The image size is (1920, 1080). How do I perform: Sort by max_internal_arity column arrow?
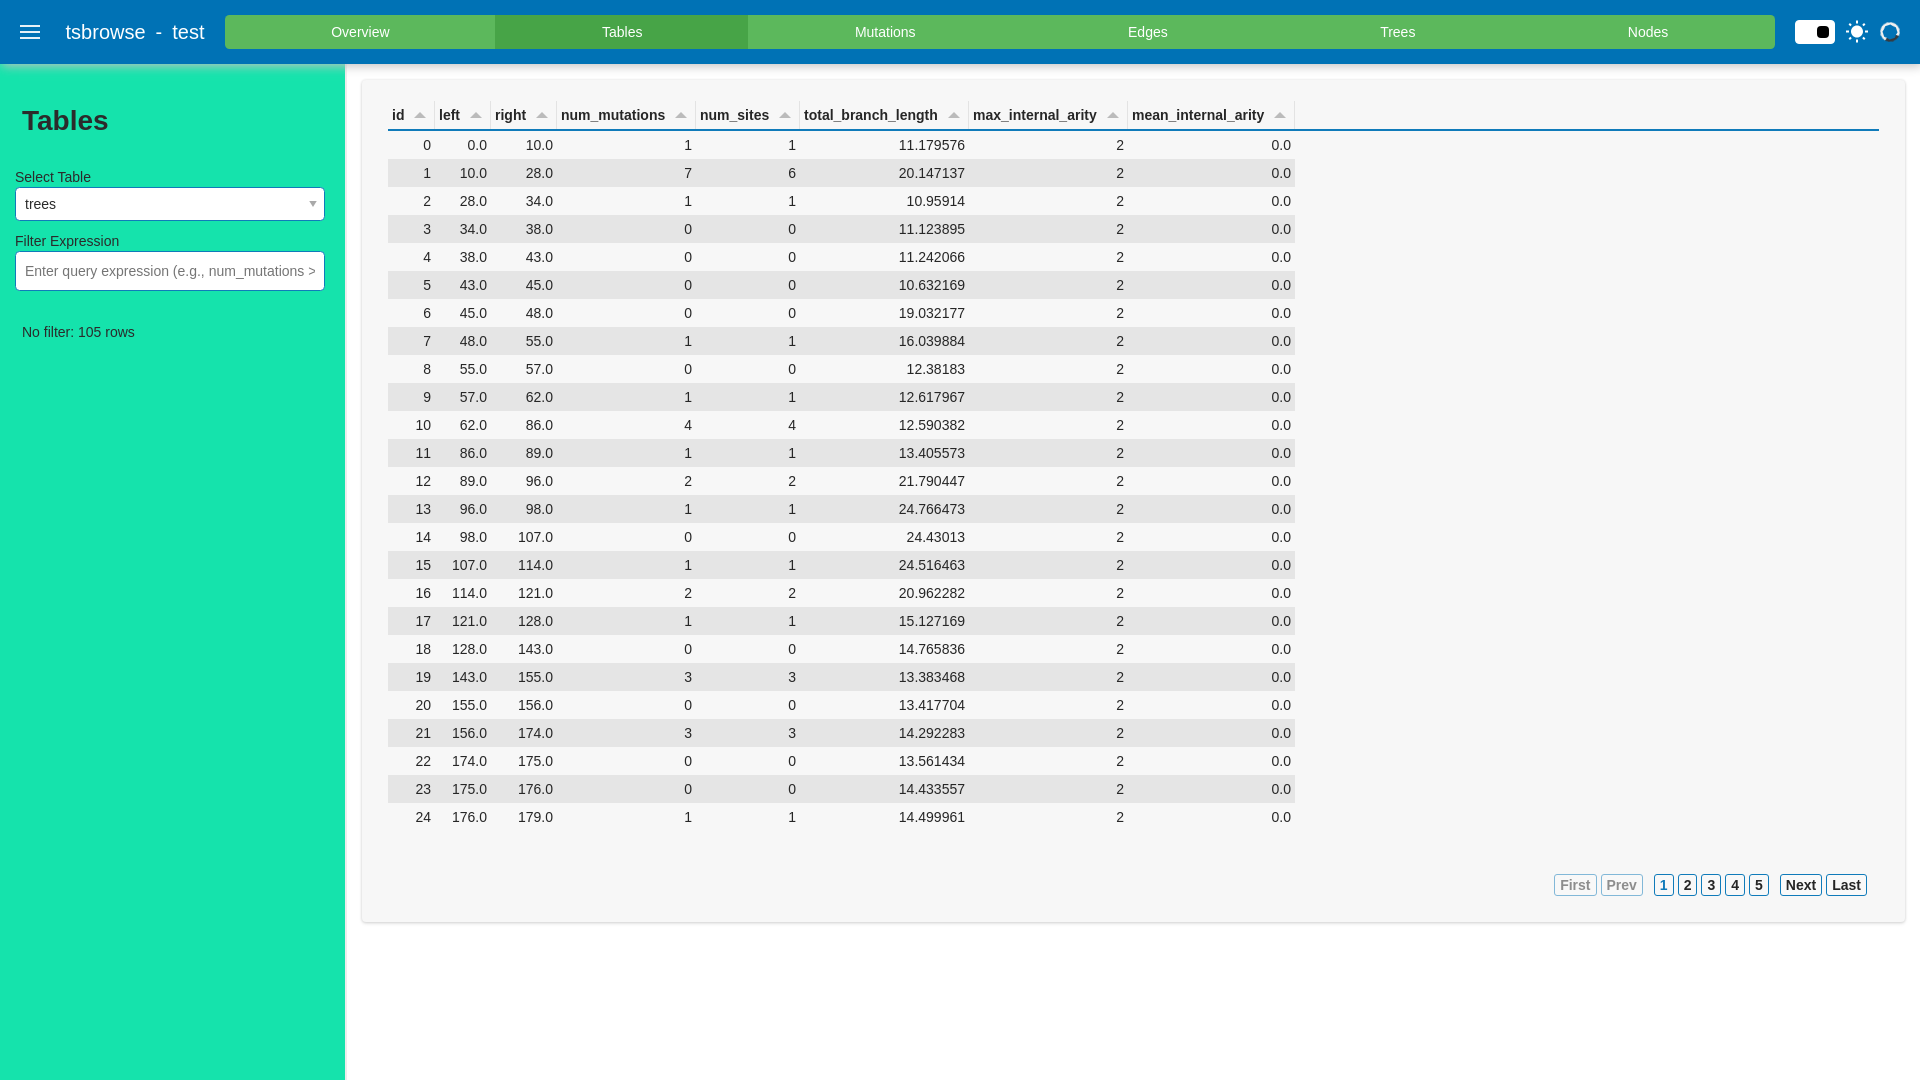[x=1113, y=116]
